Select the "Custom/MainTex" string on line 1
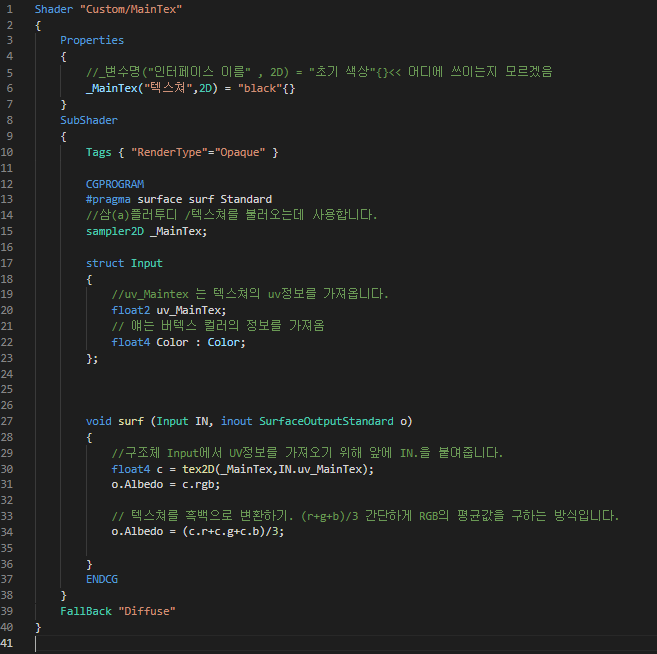This screenshot has width=657, height=654. [131, 9]
